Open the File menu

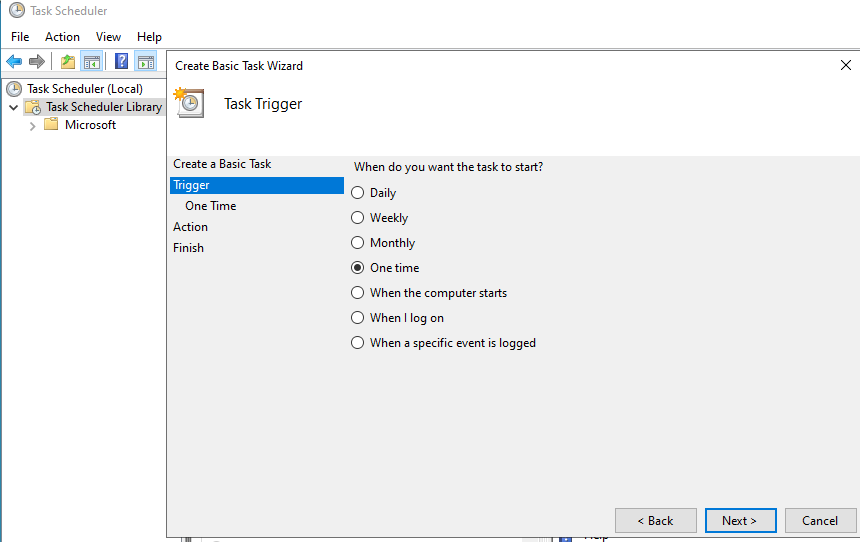pos(20,37)
